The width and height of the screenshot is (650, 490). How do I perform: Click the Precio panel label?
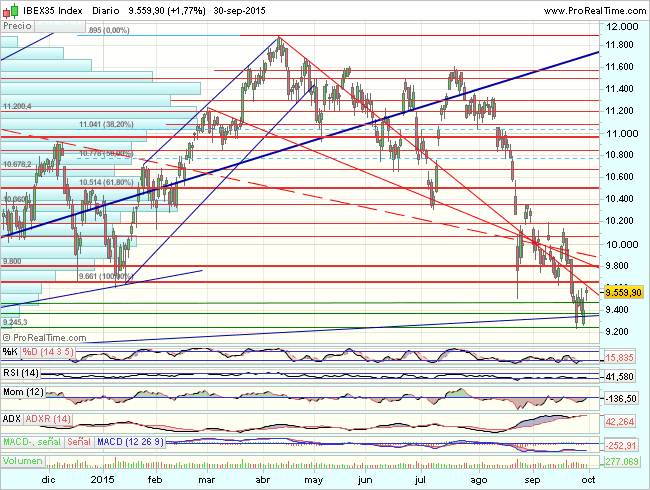[17, 26]
